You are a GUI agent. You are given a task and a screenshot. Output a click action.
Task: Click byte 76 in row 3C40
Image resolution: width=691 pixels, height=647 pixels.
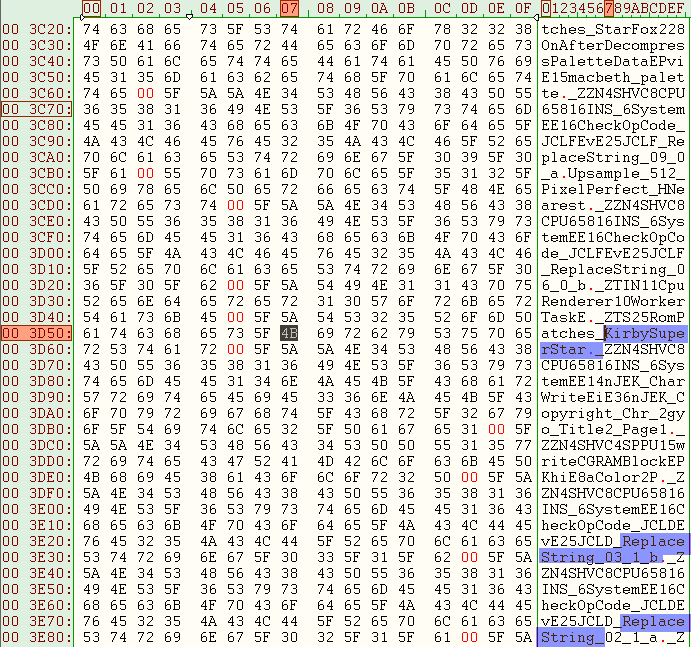496,61
